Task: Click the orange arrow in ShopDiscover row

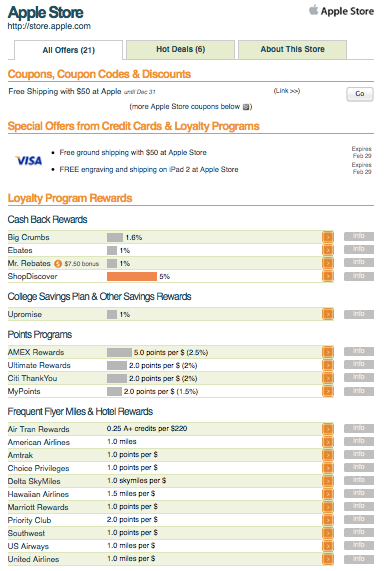Action: [328, 276]
